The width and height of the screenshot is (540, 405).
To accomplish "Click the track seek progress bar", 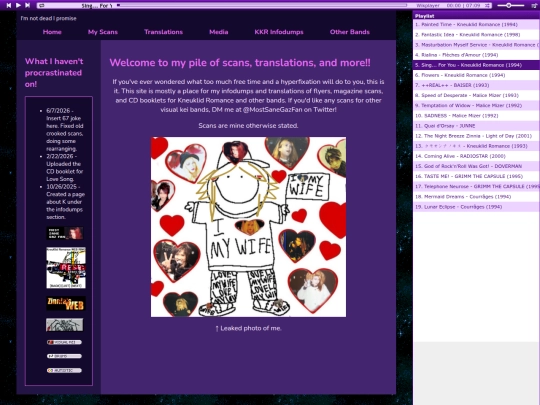I will click(x=262, y=6).
